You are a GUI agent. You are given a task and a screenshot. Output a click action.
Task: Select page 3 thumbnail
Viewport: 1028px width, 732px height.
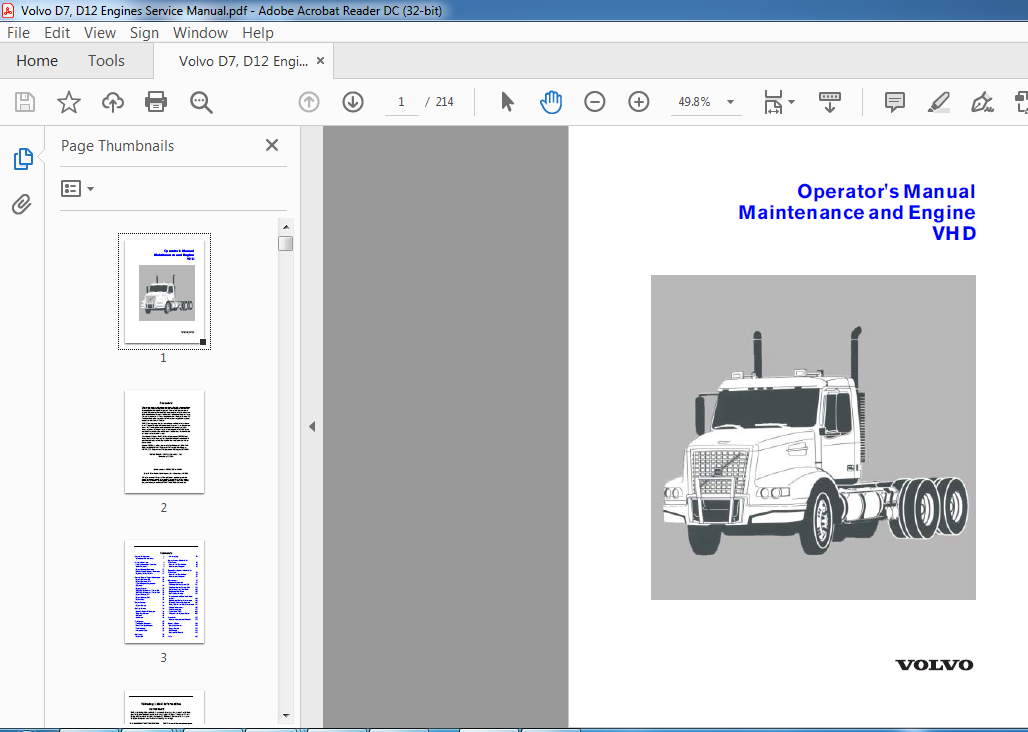point(165,592)
